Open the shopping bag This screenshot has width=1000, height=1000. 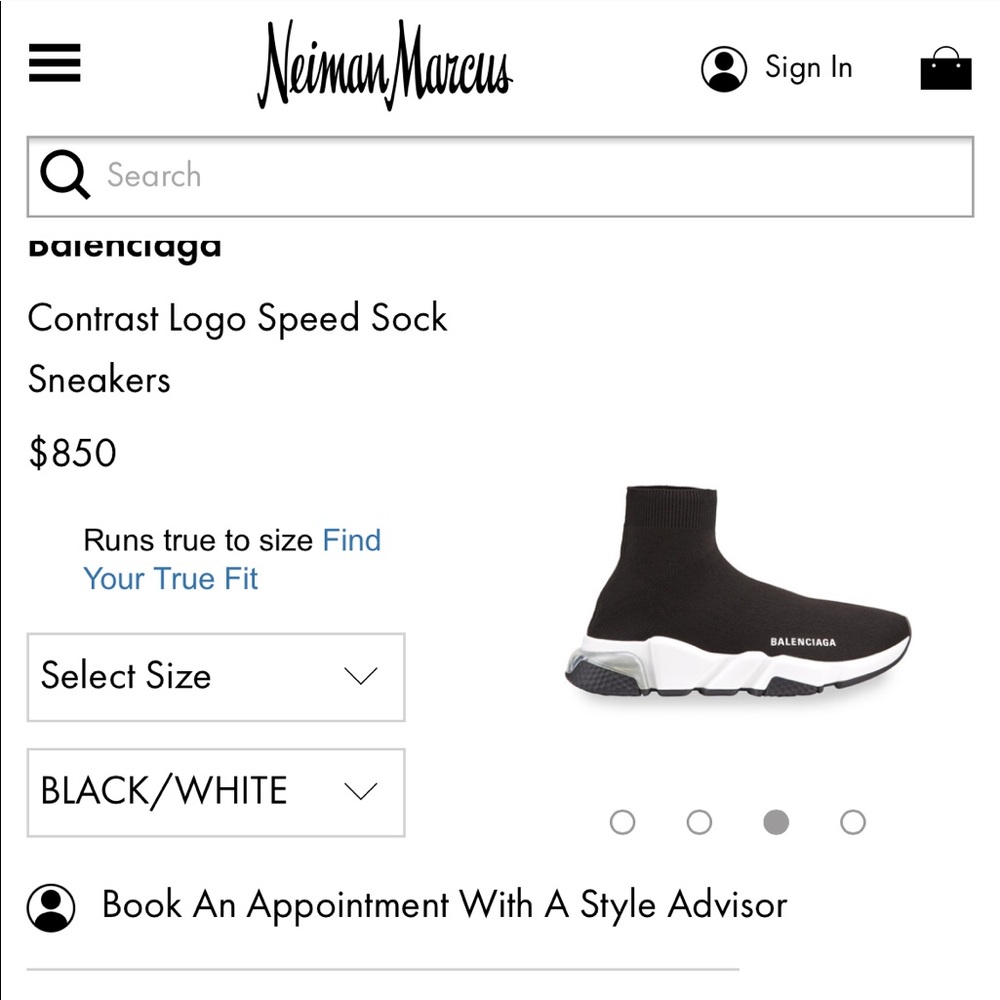(945, 68)
